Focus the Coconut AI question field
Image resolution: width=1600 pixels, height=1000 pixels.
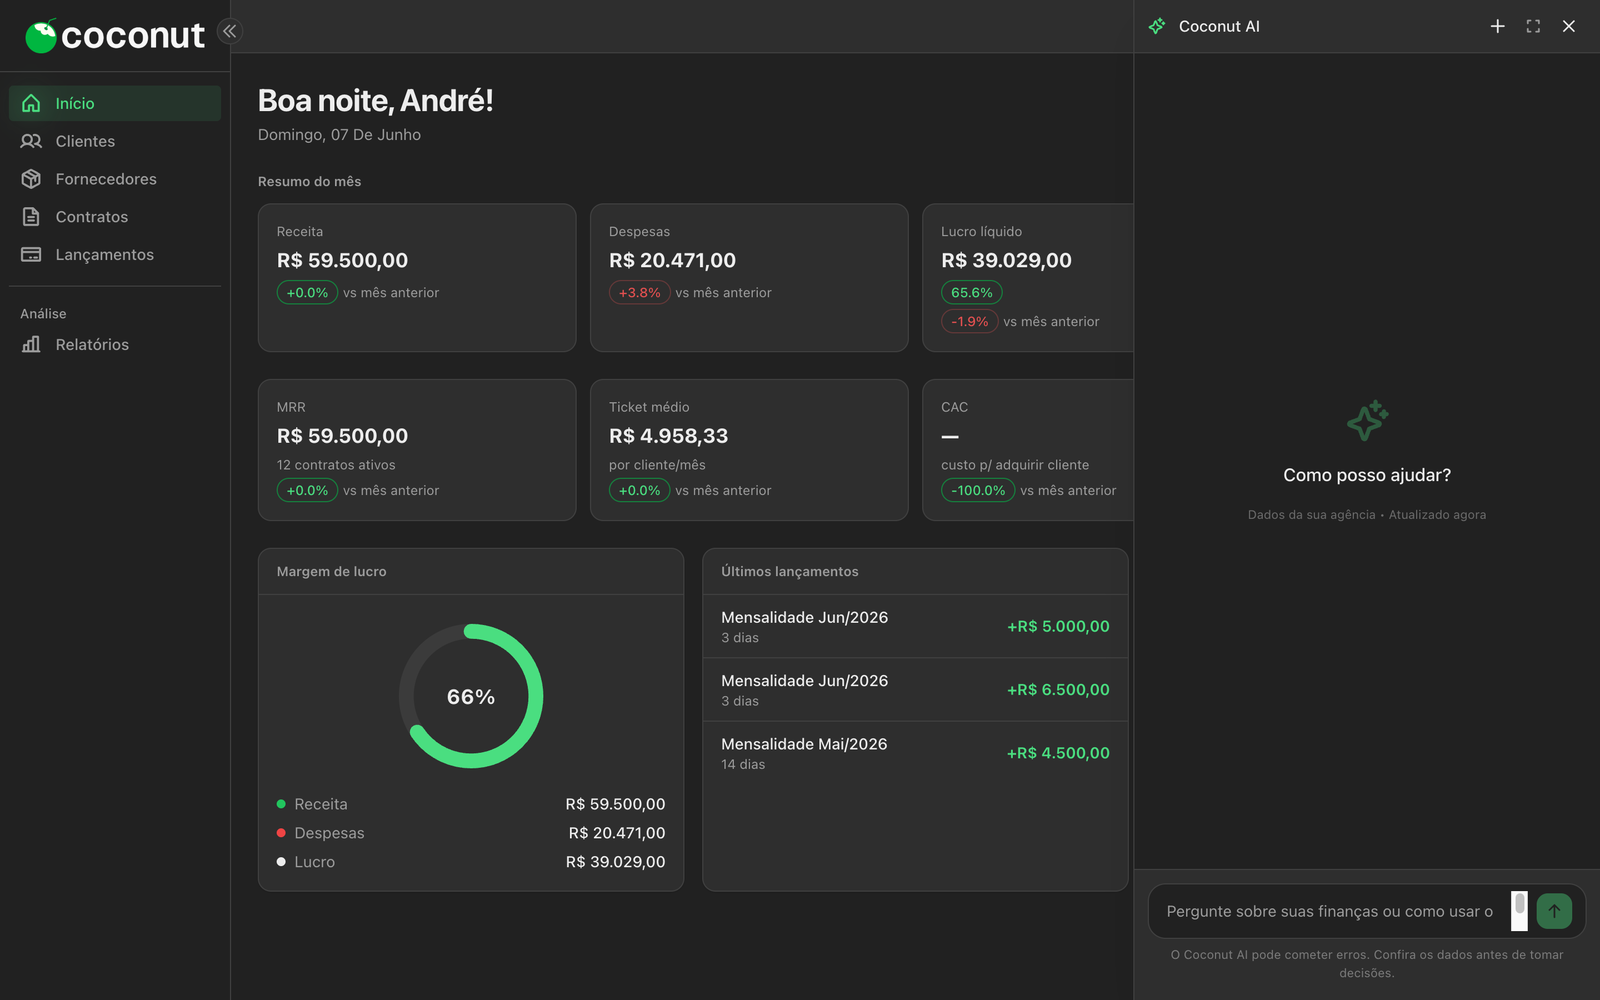pos(1330,911)
